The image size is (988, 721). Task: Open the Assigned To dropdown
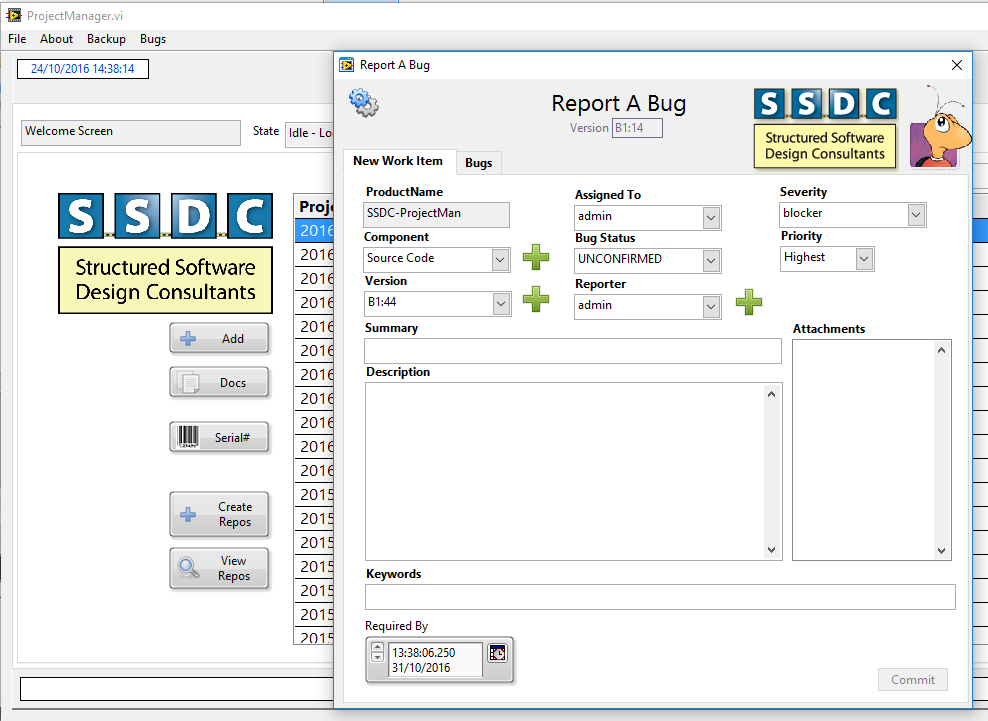pos(711,217)
